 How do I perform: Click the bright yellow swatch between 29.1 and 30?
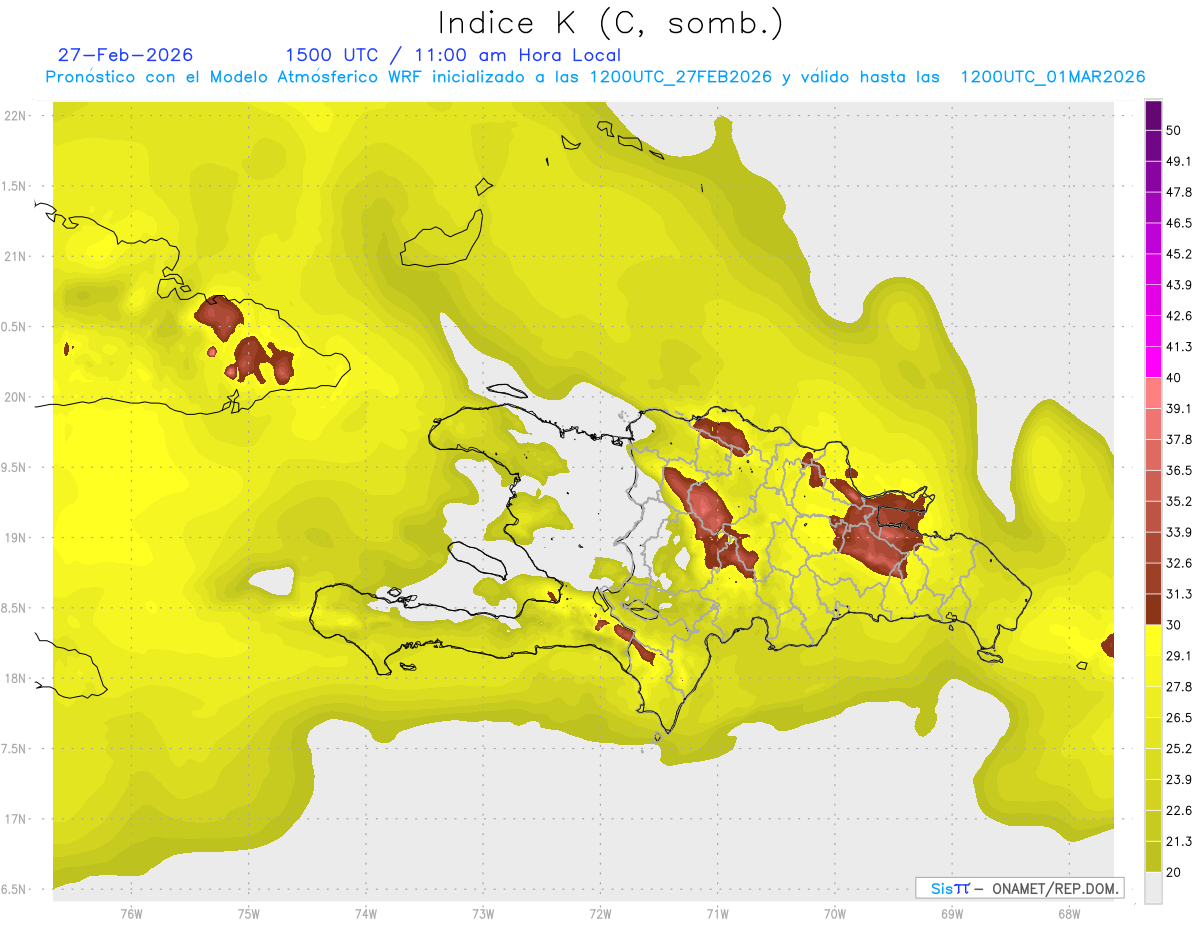(x=1154, y=640)
